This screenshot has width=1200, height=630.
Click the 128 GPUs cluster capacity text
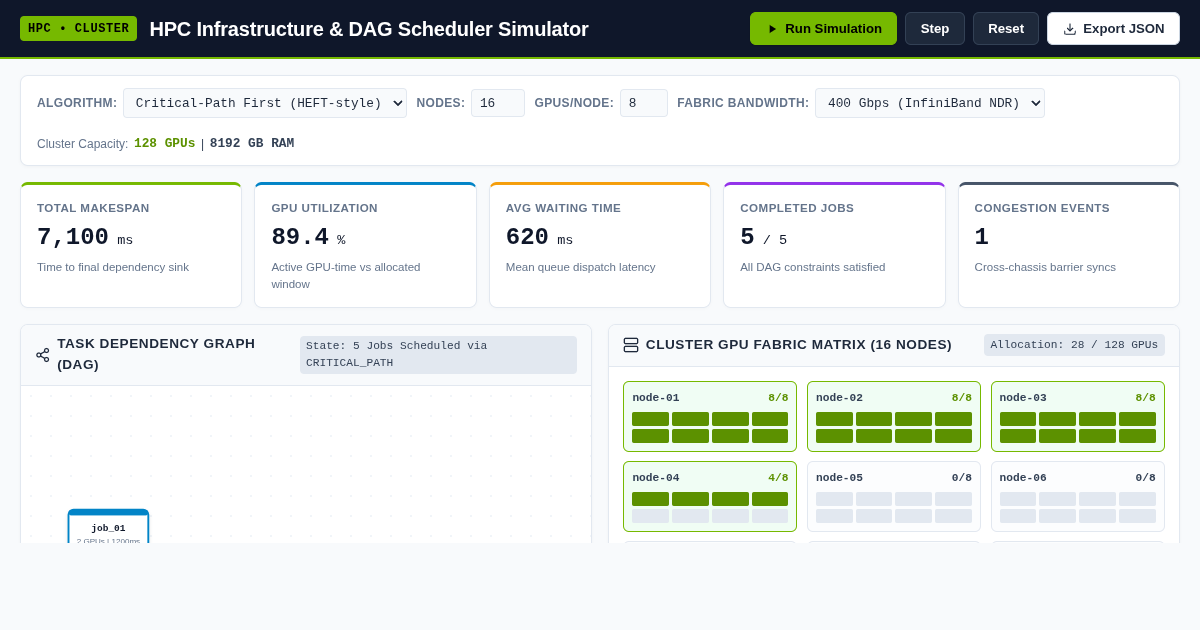pos(165,143)
